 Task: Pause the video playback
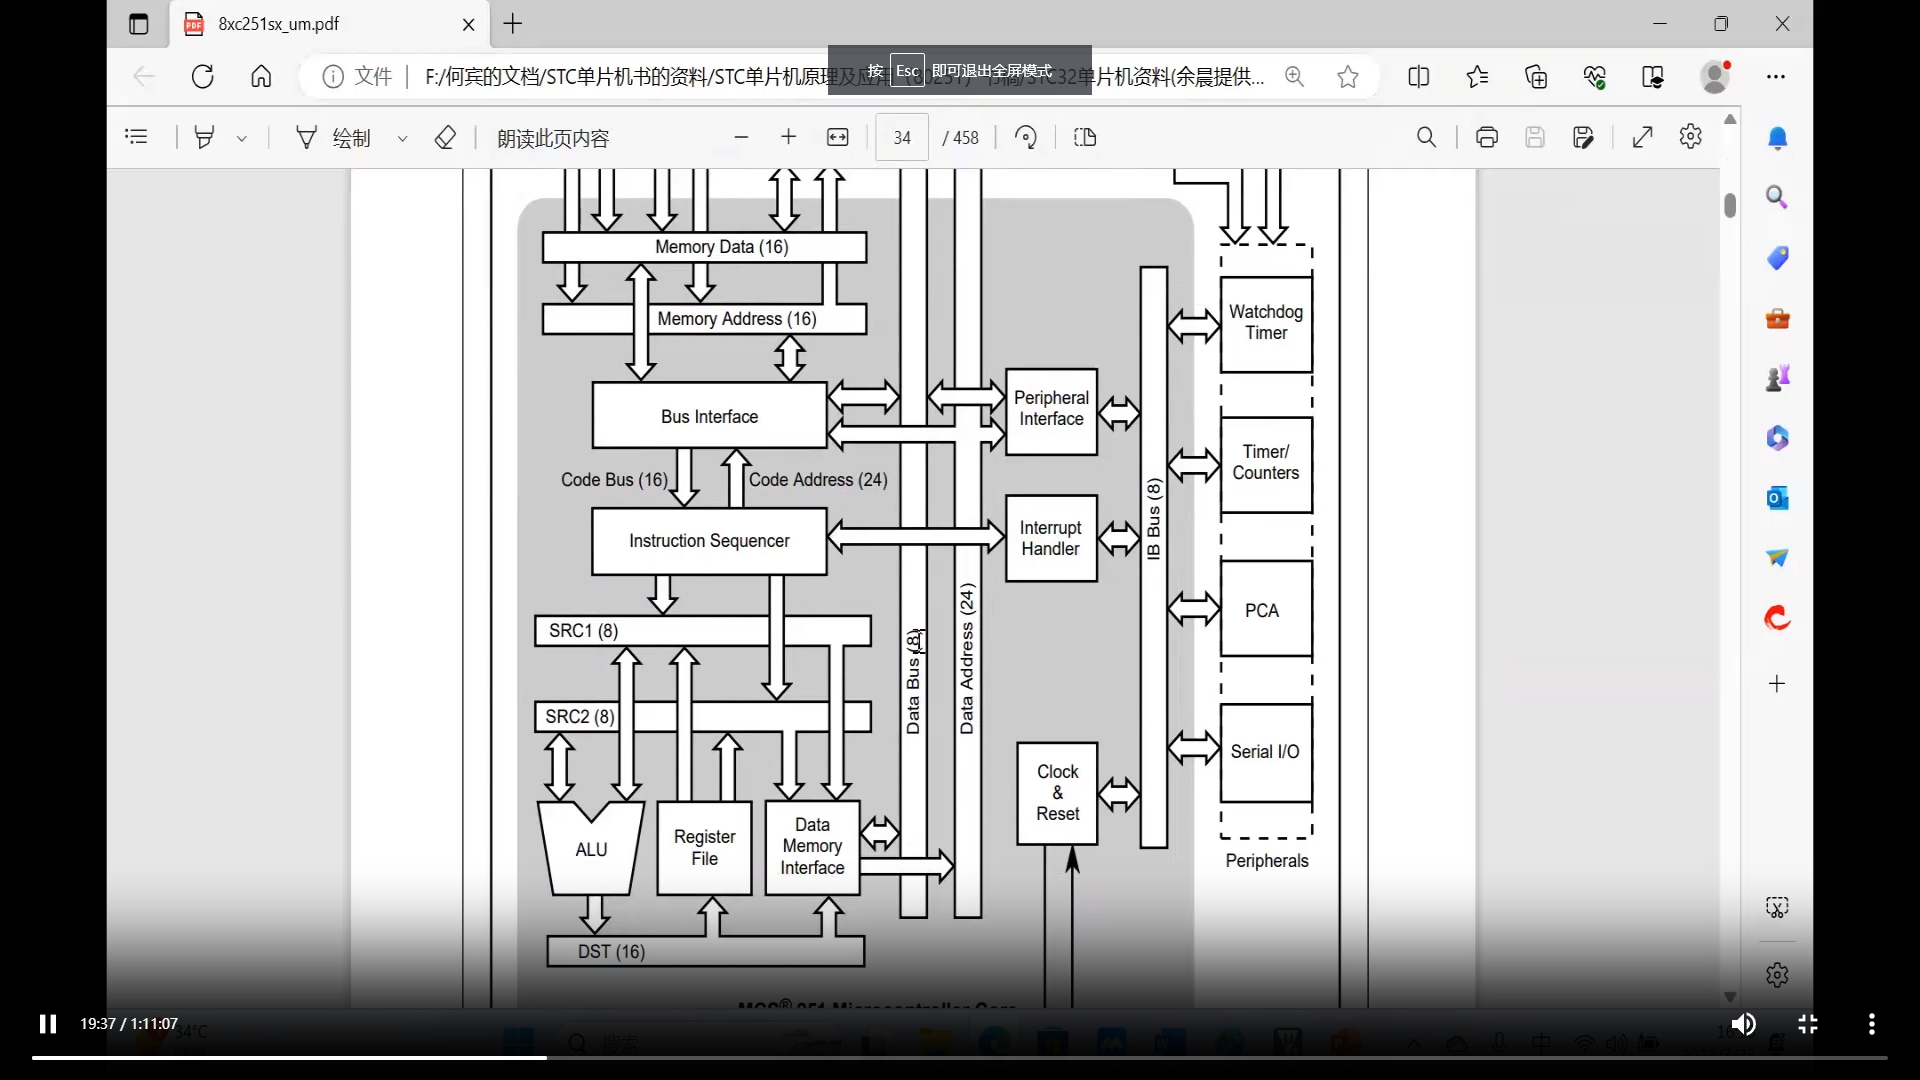[47, 1024]
